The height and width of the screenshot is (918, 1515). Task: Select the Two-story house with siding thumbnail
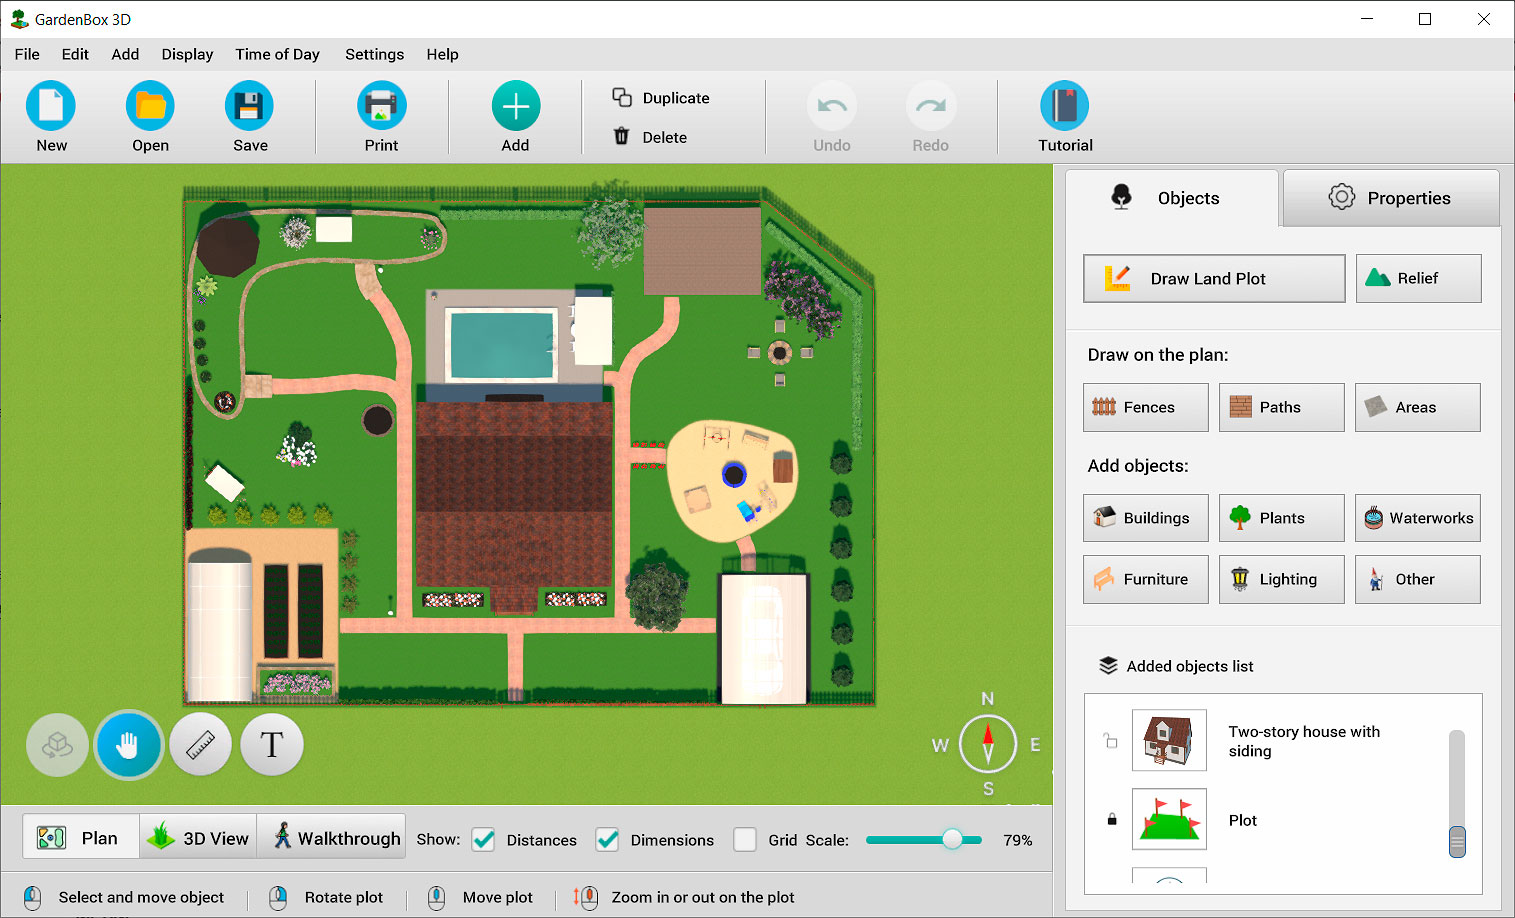tap(1169, 740)
